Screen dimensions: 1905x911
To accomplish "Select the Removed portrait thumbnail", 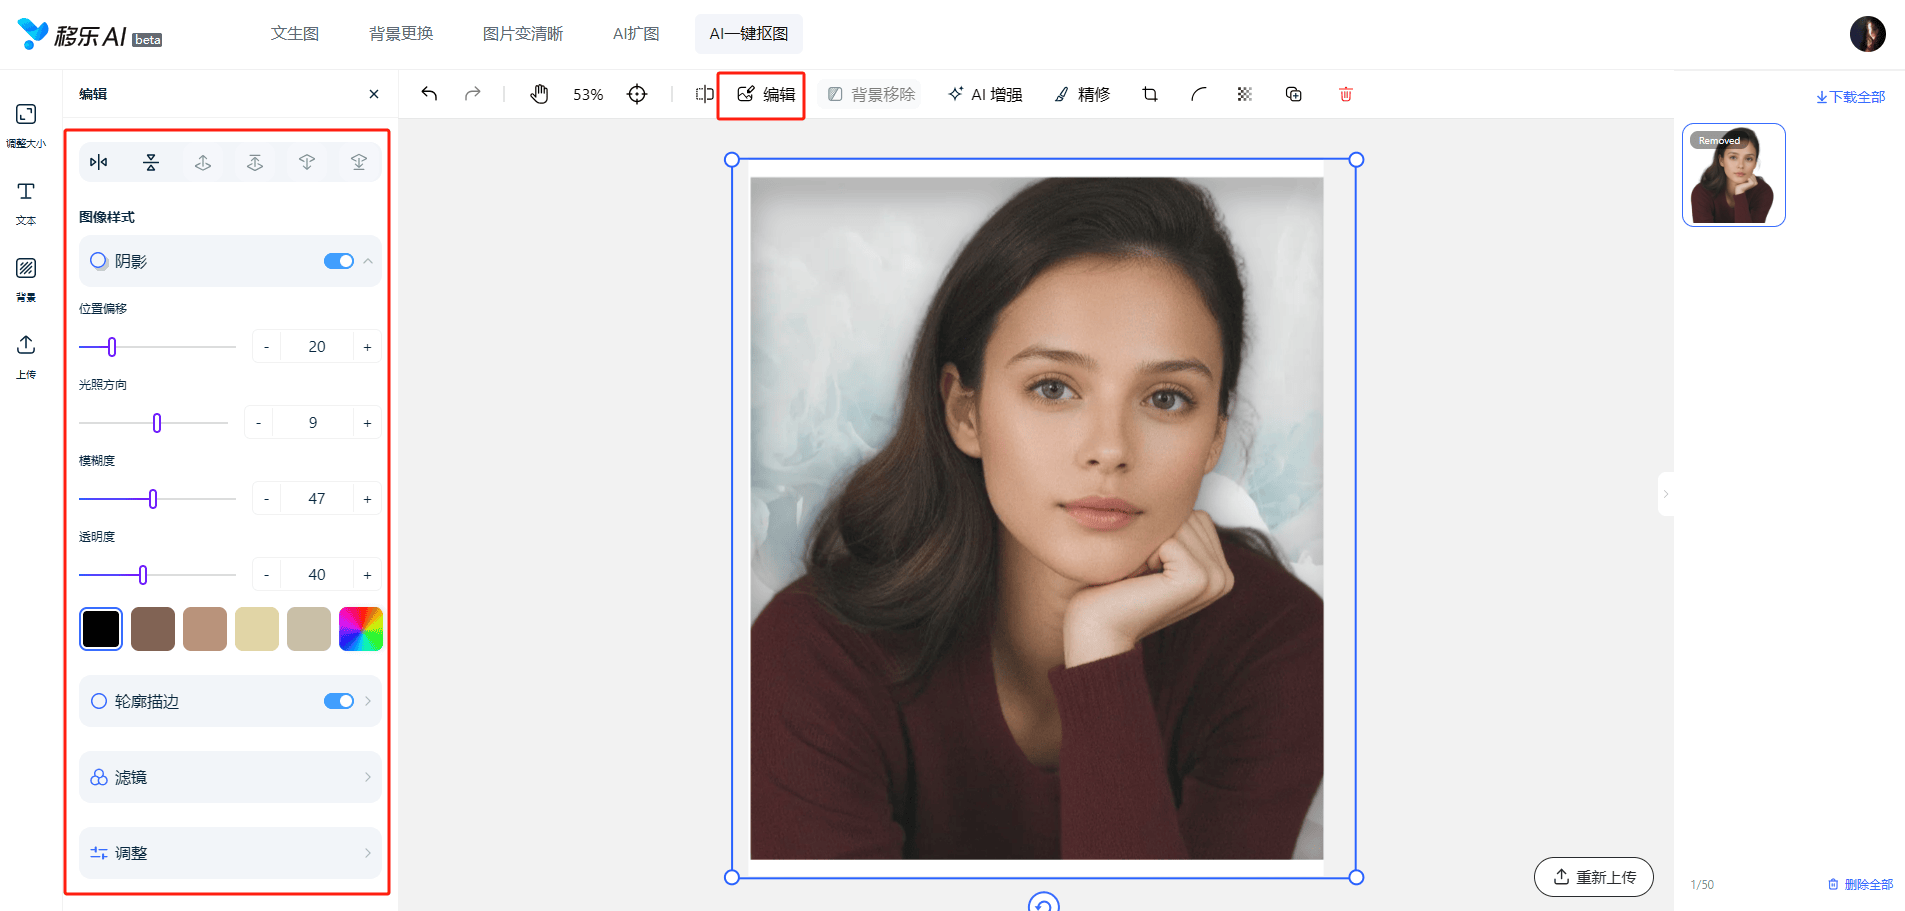I will [x=1734, y=175].
